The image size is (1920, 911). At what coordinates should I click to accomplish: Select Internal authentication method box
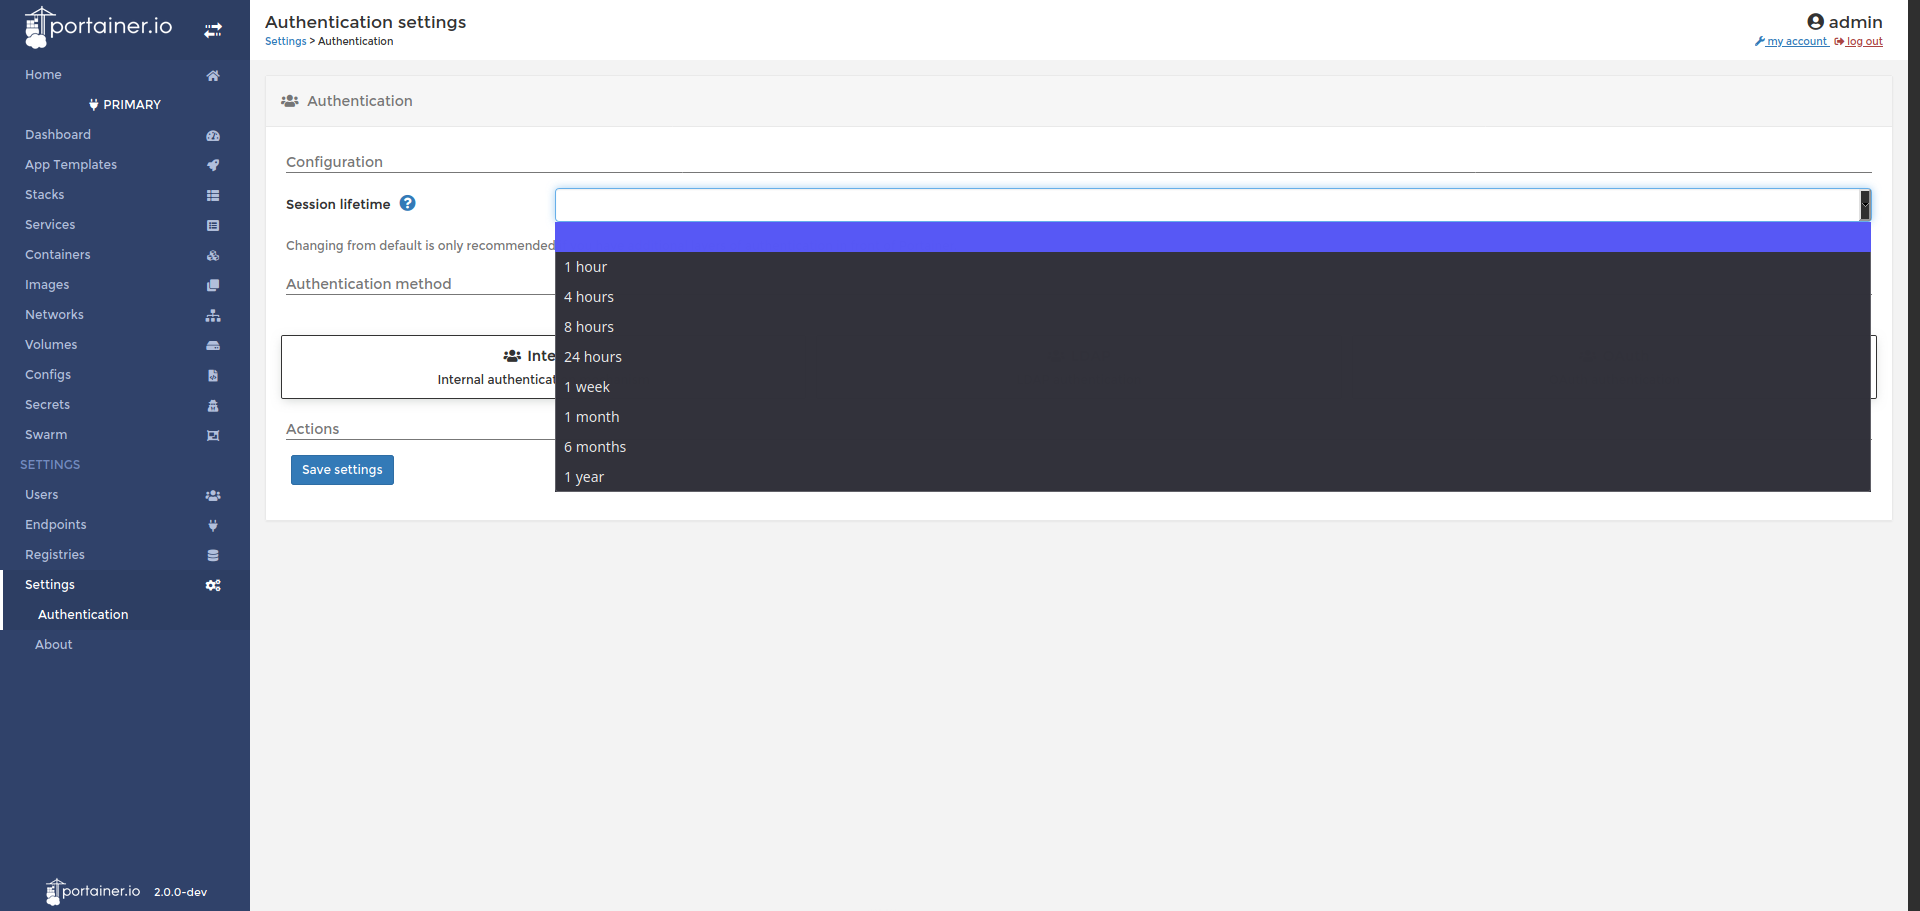coord(420,367)
